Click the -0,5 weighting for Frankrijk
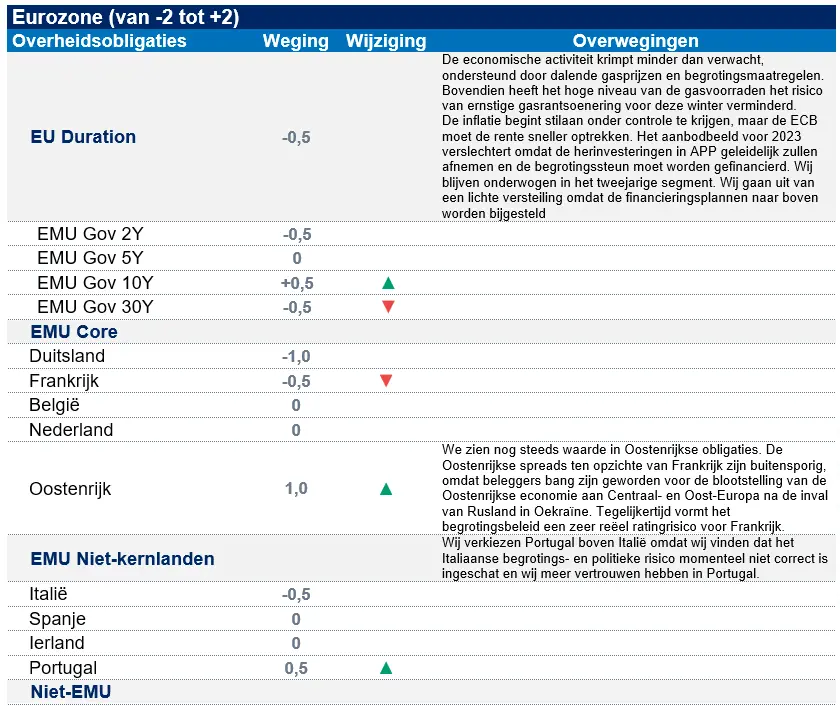840x706 pixels. point(296,381)
